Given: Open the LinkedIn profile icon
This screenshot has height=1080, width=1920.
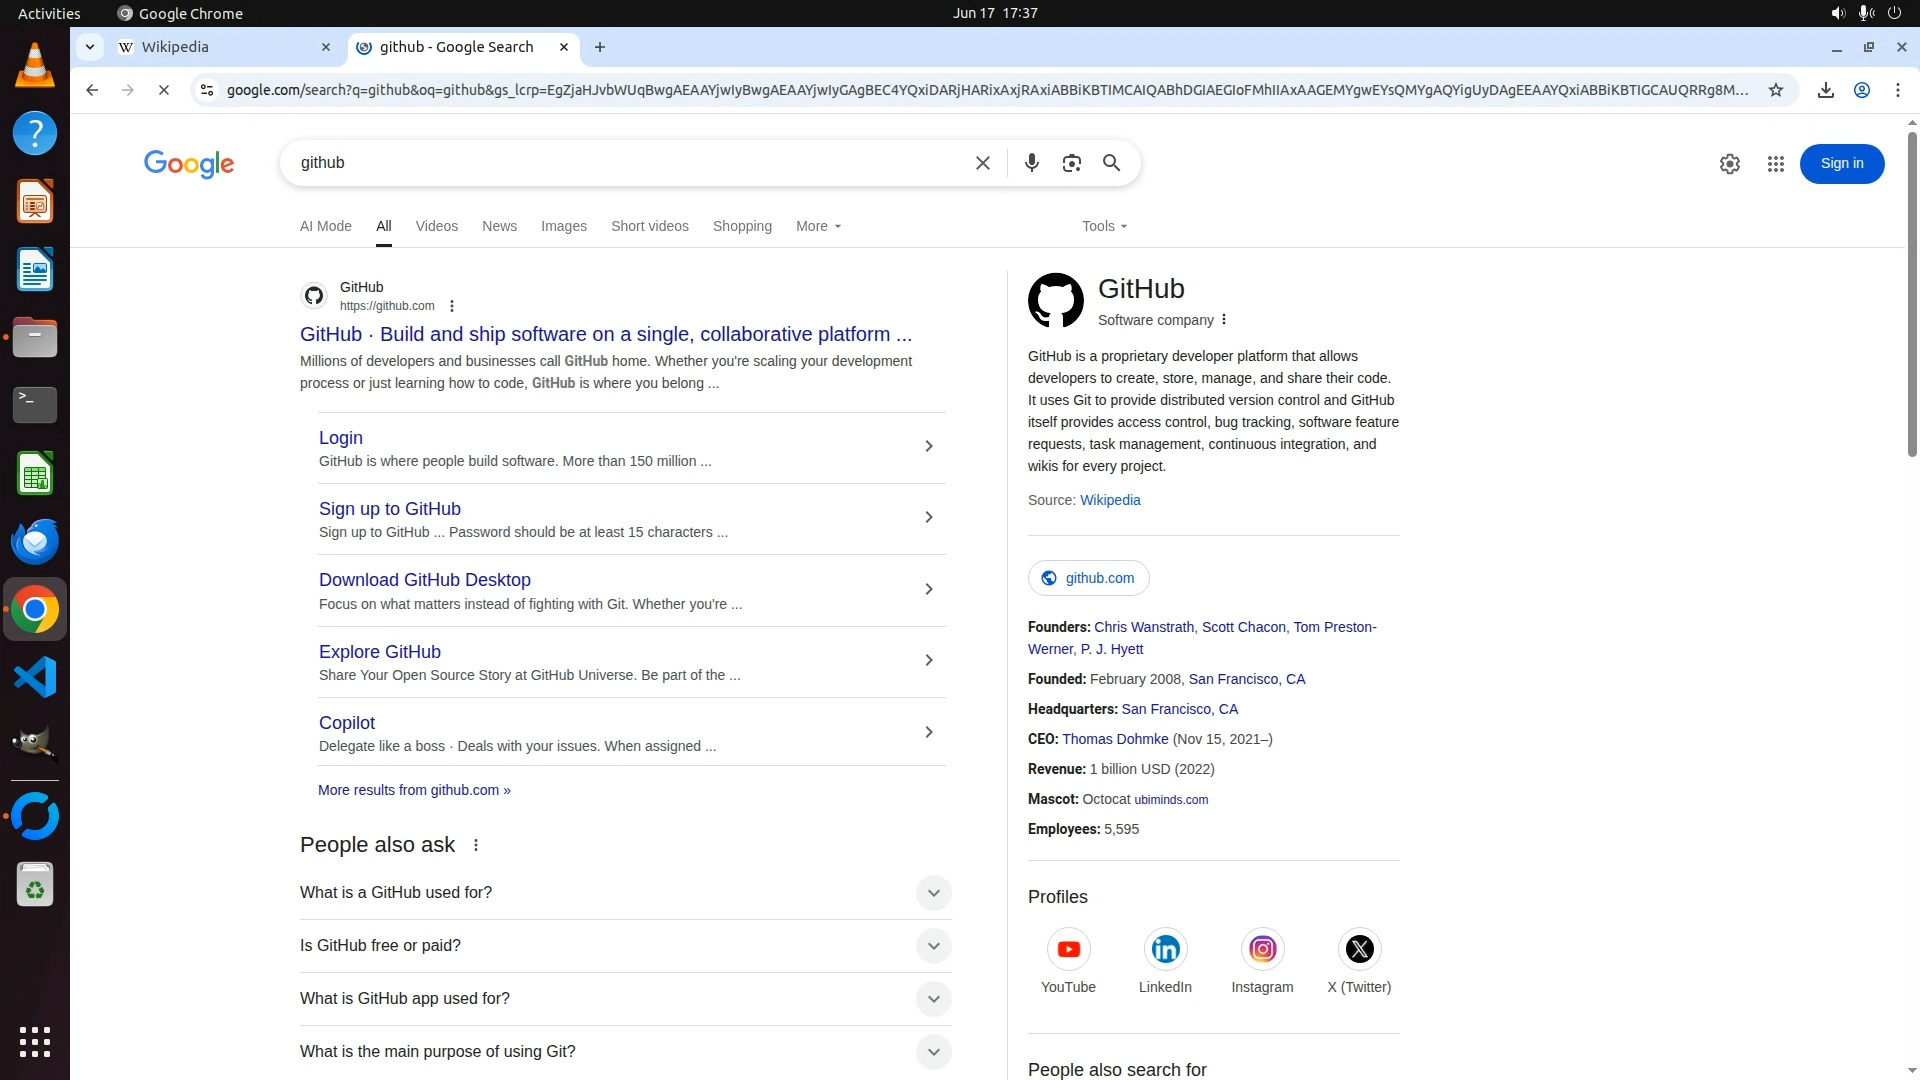Looking at the screenshot, I should coord(1165,949).
